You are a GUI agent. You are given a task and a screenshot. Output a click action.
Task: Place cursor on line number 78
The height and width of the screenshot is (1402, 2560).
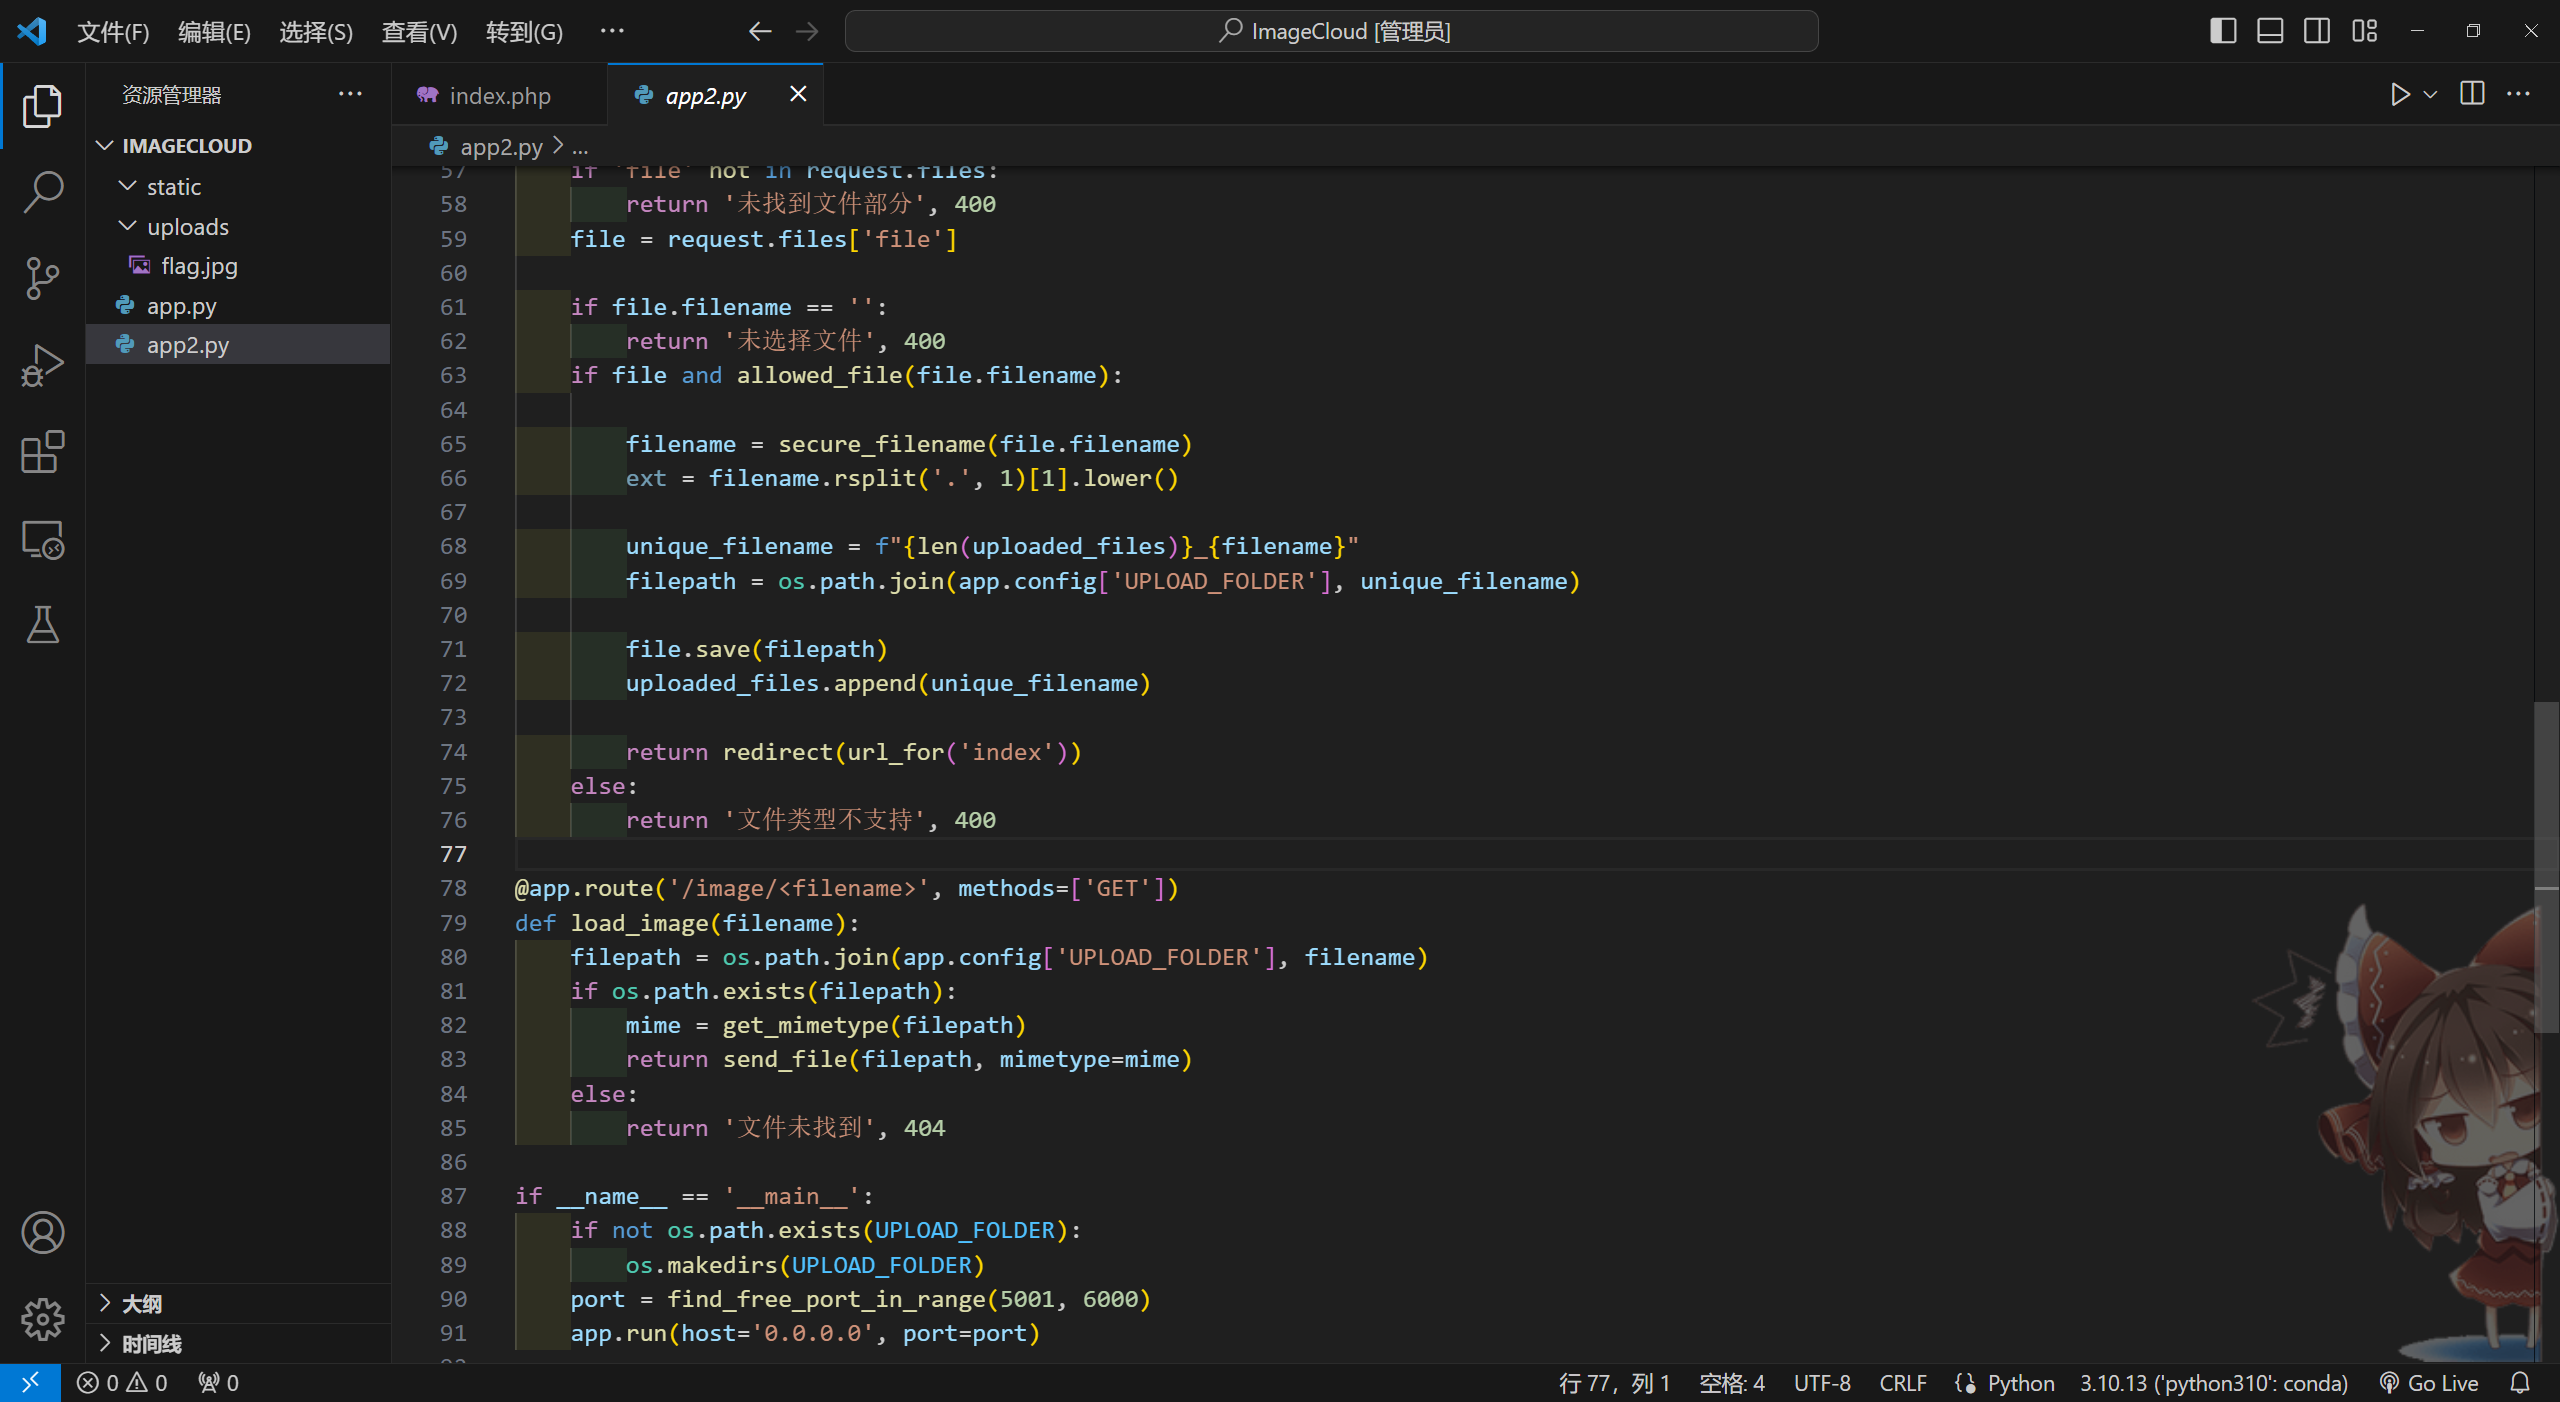(453, 888)
